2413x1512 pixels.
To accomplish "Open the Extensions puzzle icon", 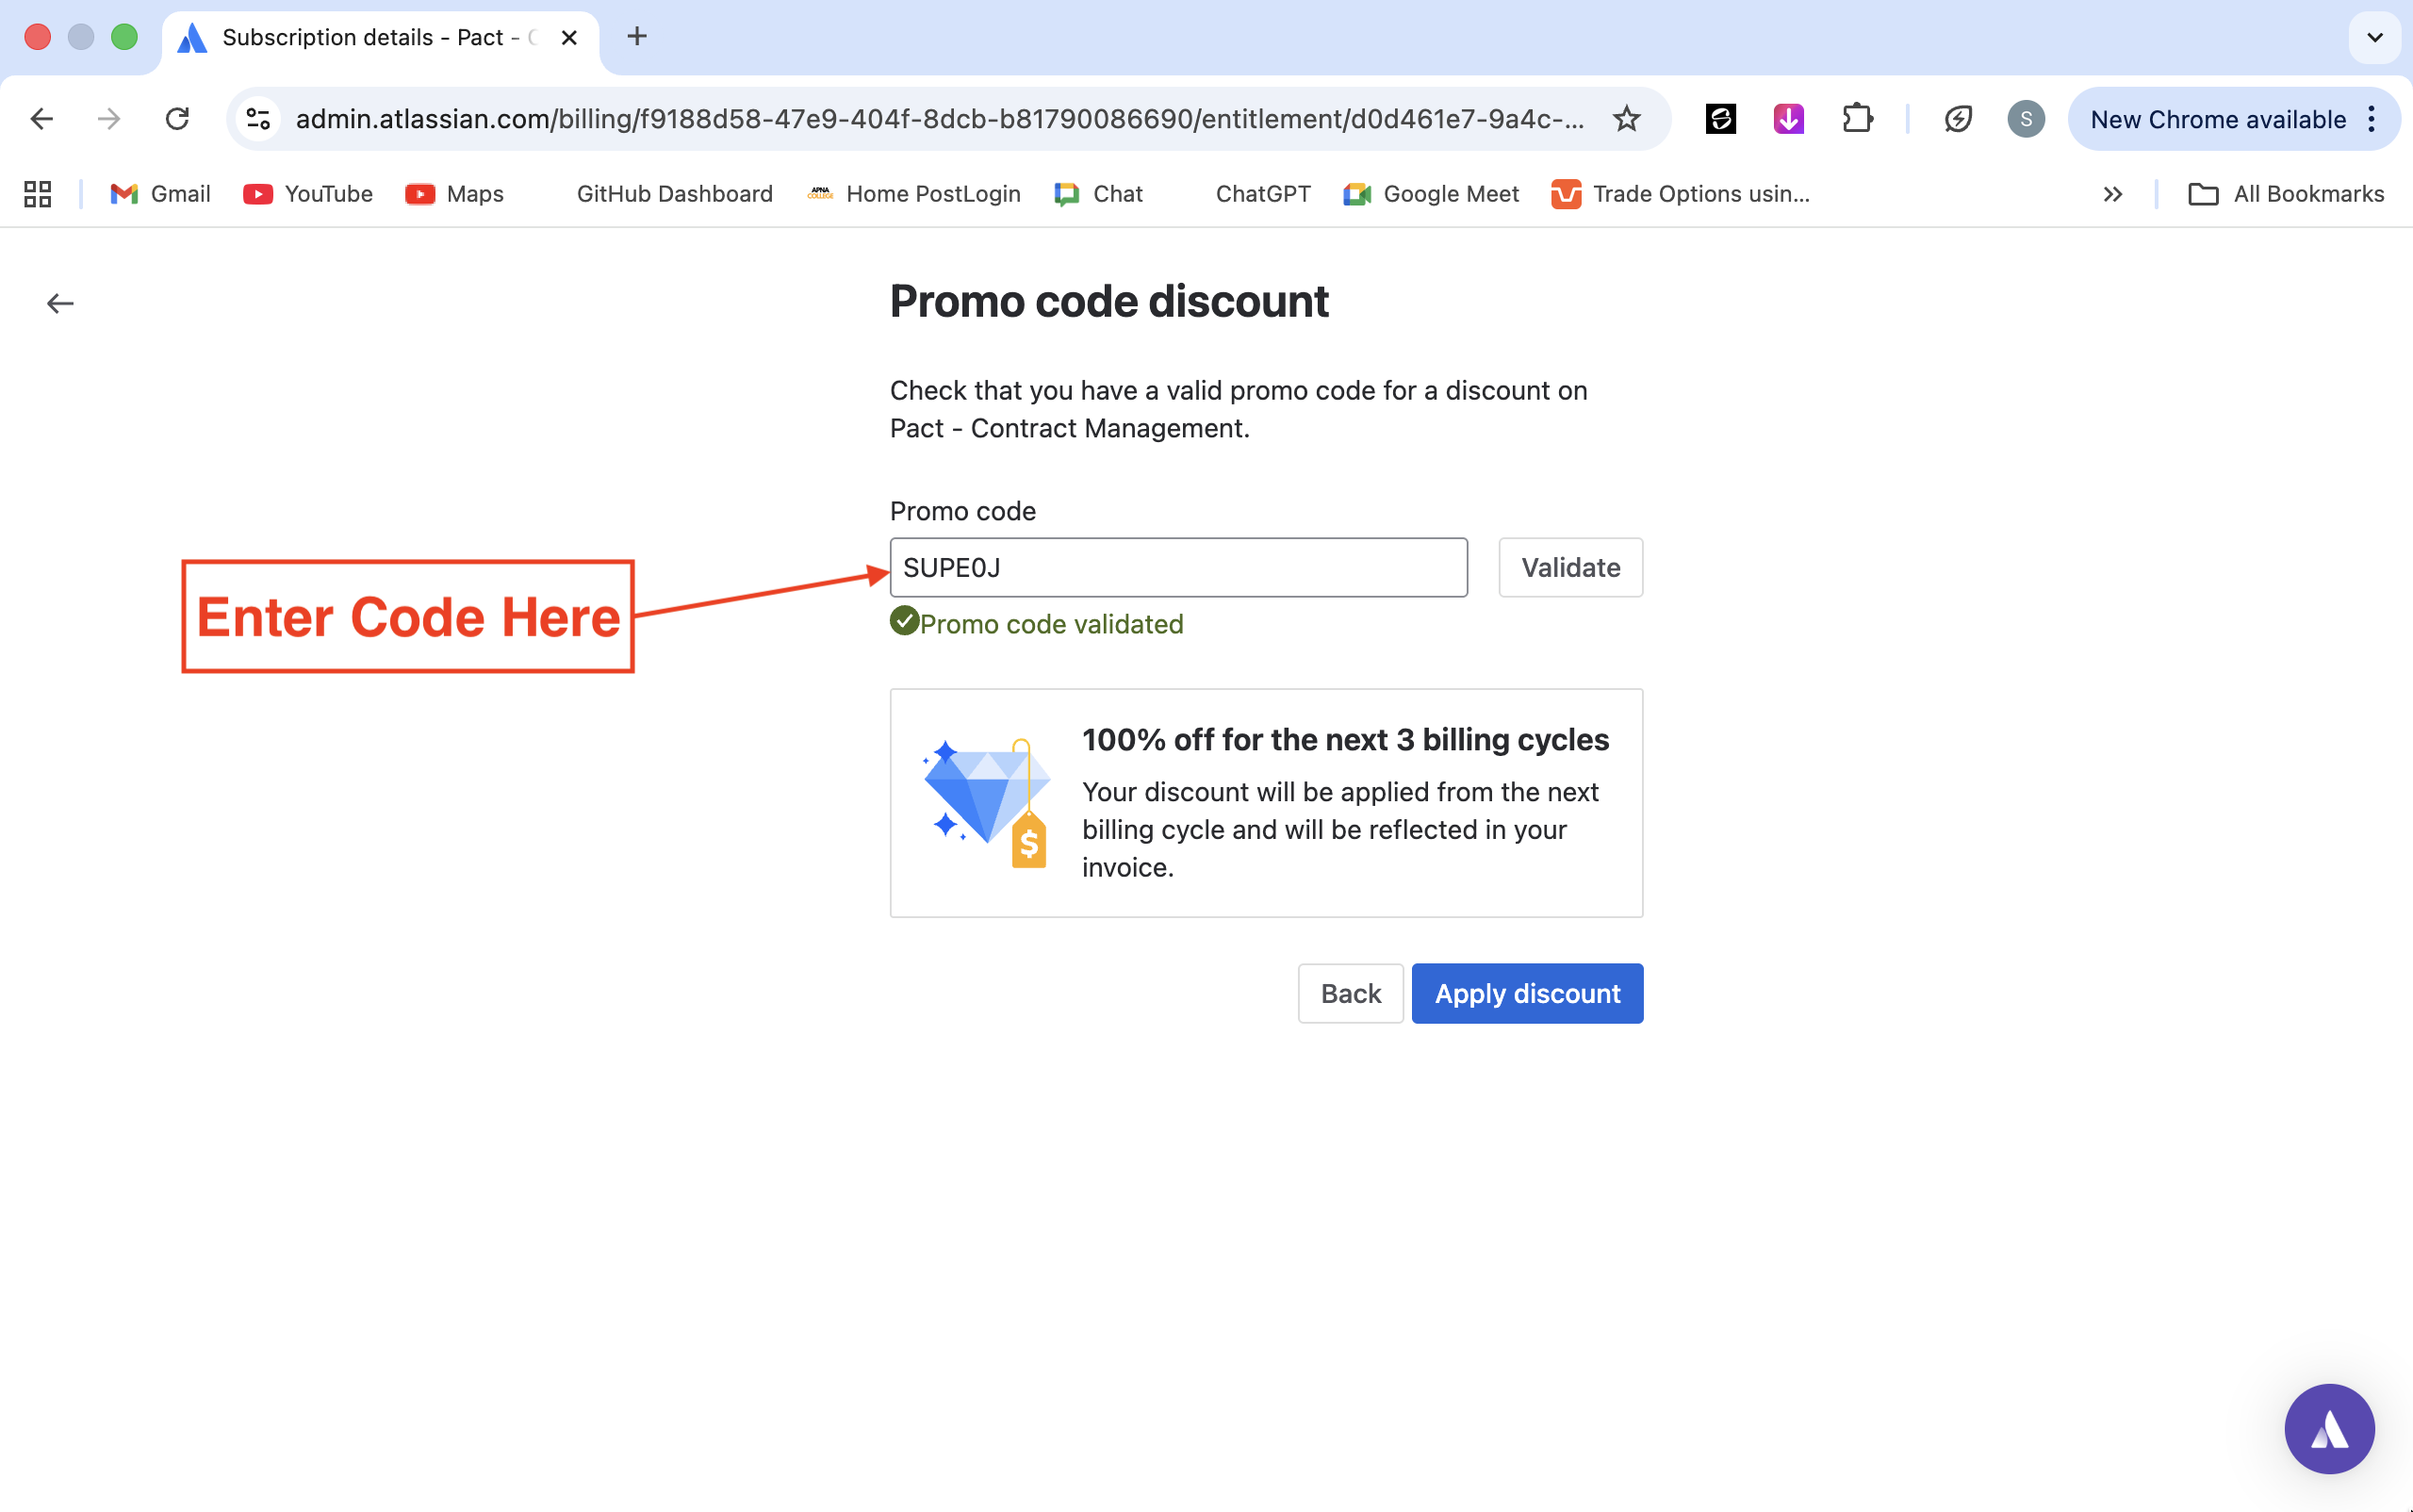I will point(1856,119).
